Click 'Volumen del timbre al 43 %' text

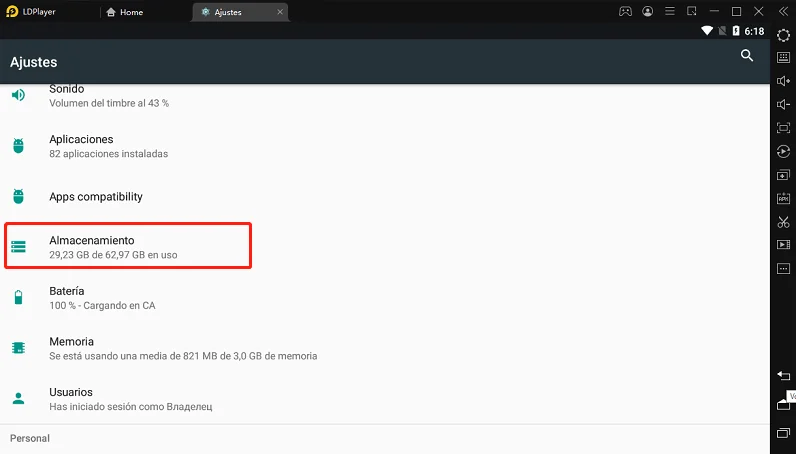[x=109, y=103]
